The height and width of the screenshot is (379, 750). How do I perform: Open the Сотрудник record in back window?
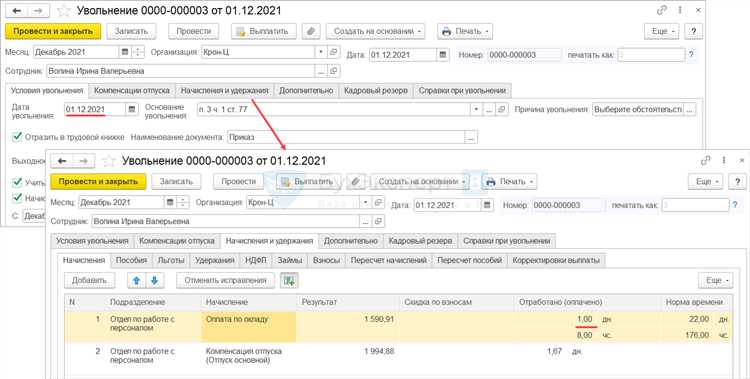click(x=333, y=71)
